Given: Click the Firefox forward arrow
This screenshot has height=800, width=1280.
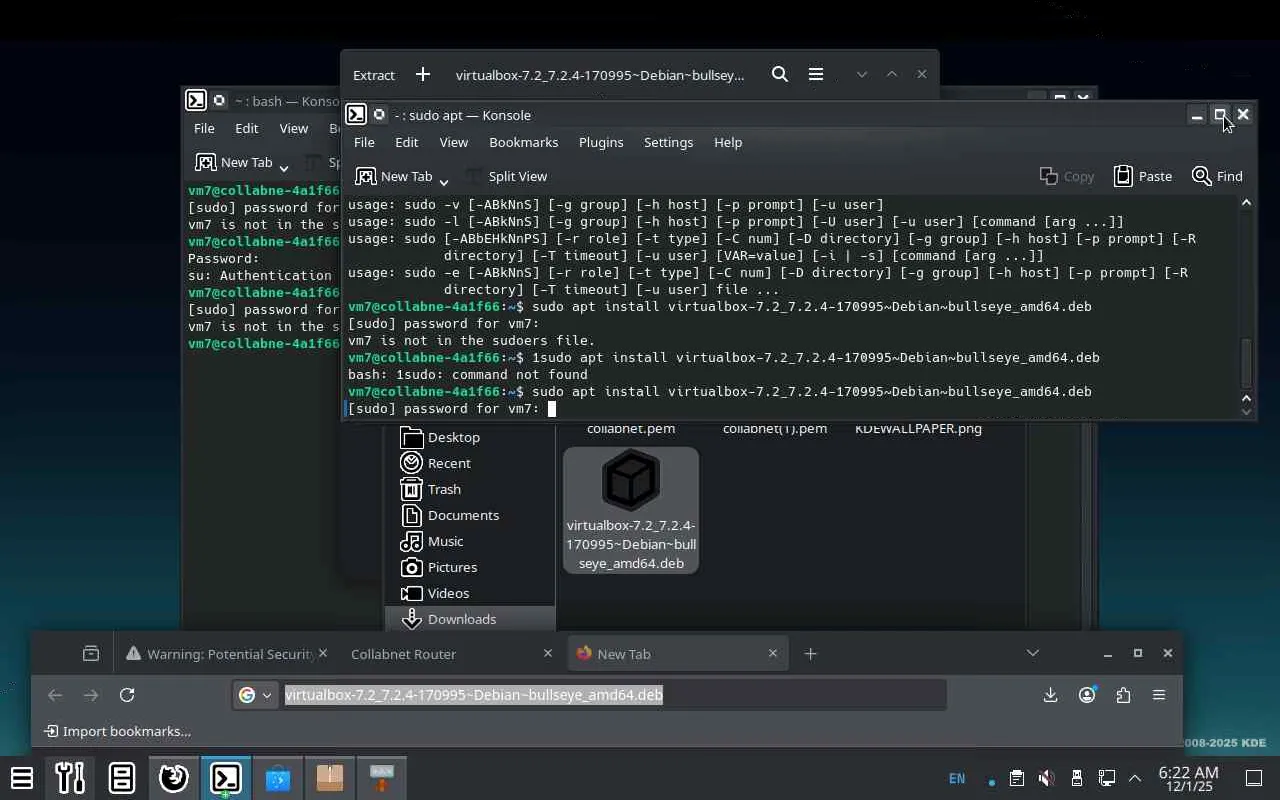Looking at the screenshot, I should click(x=91, y=695).
